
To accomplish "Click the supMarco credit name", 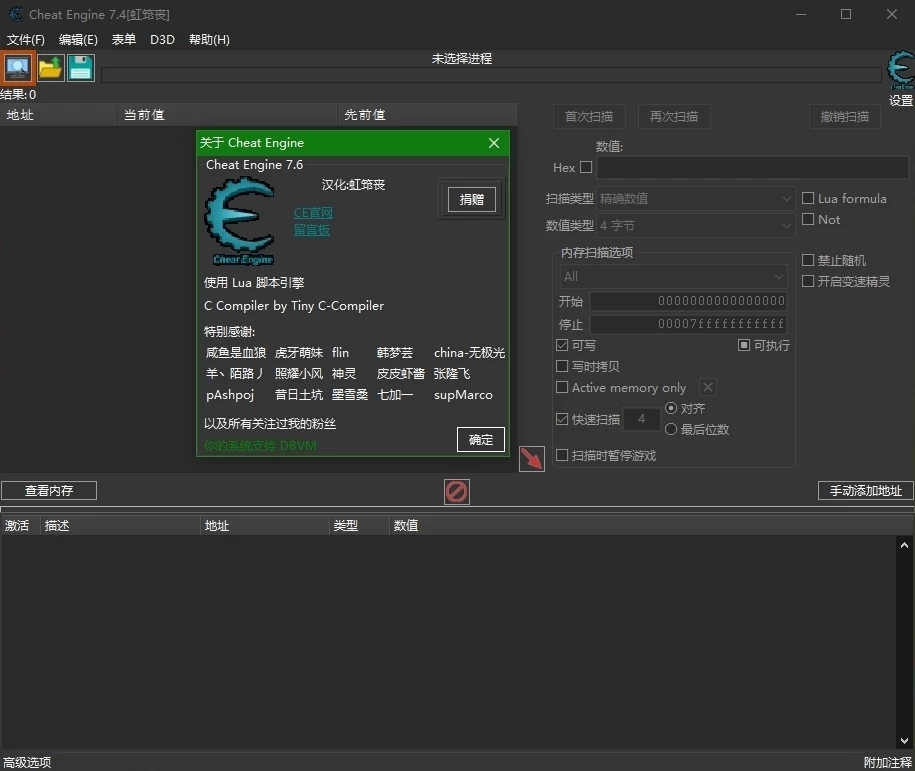I will (x=463, y=395).
